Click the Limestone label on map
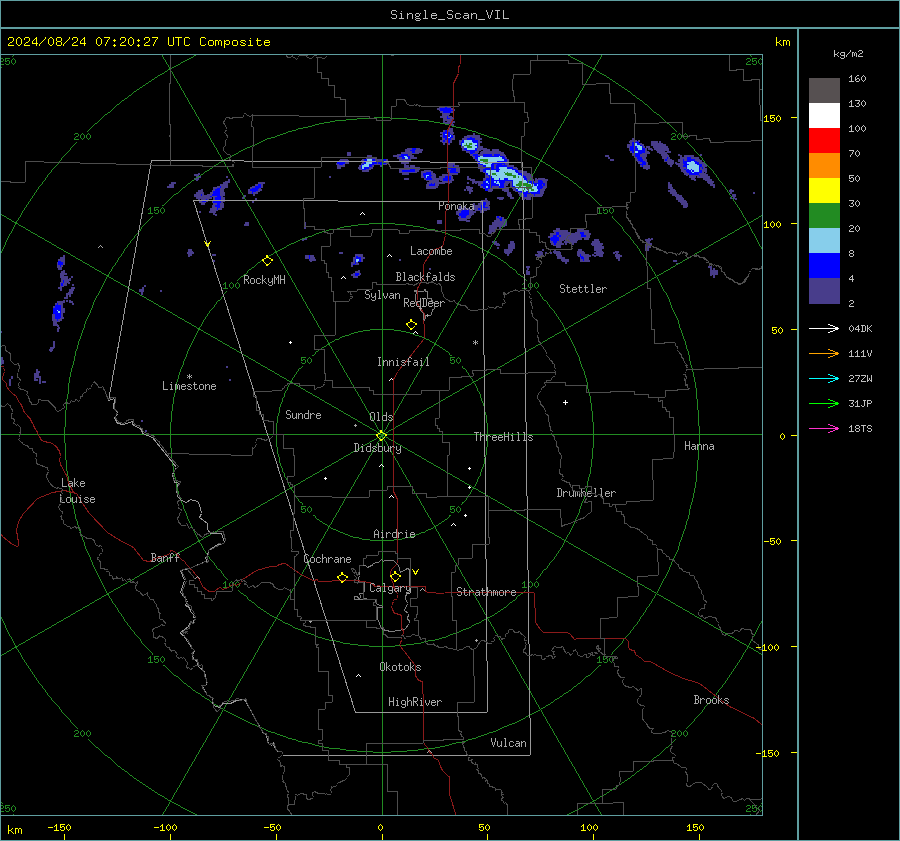The height and width of the screenshot is (841, 900). 189,386
